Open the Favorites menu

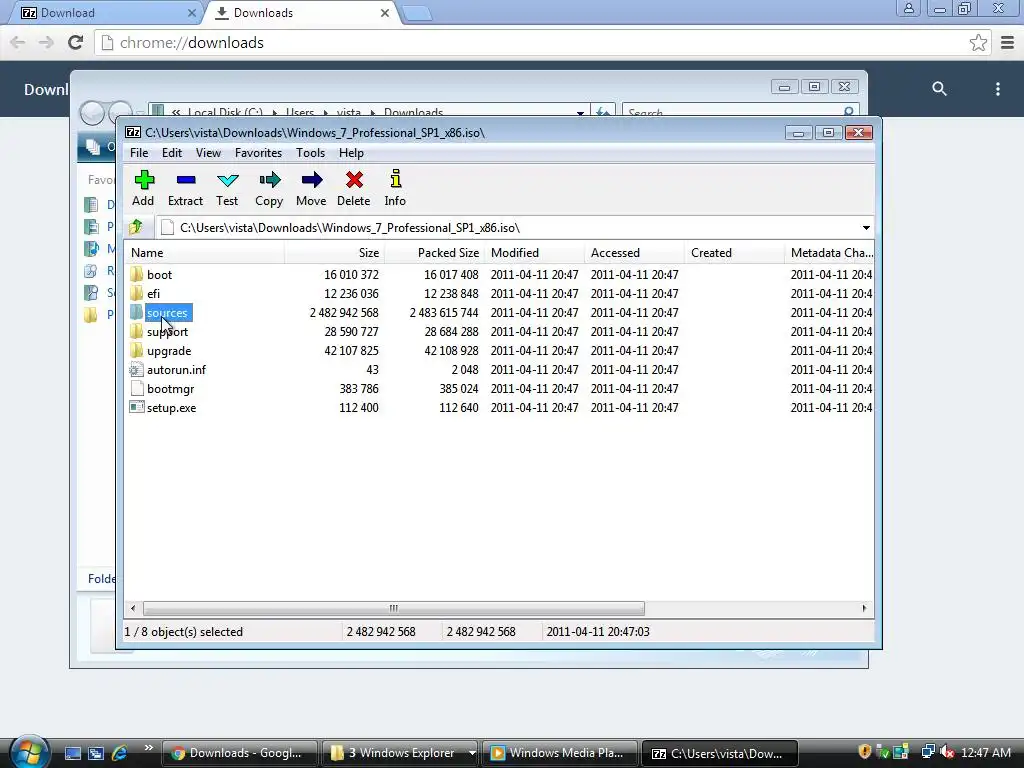coord(259,153)
